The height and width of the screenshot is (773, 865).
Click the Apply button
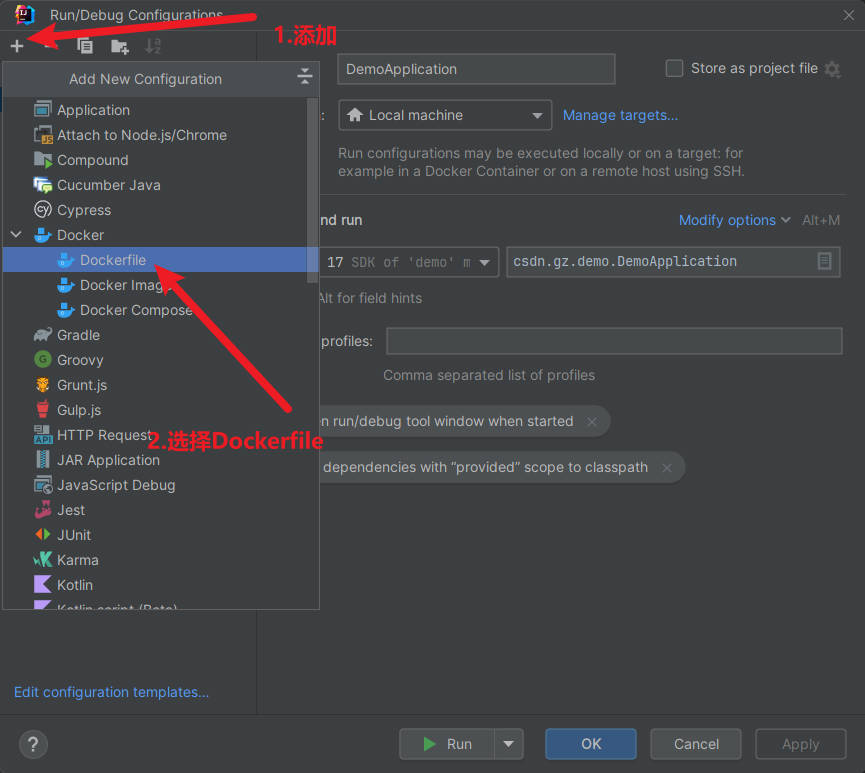[x=800, y=744]
